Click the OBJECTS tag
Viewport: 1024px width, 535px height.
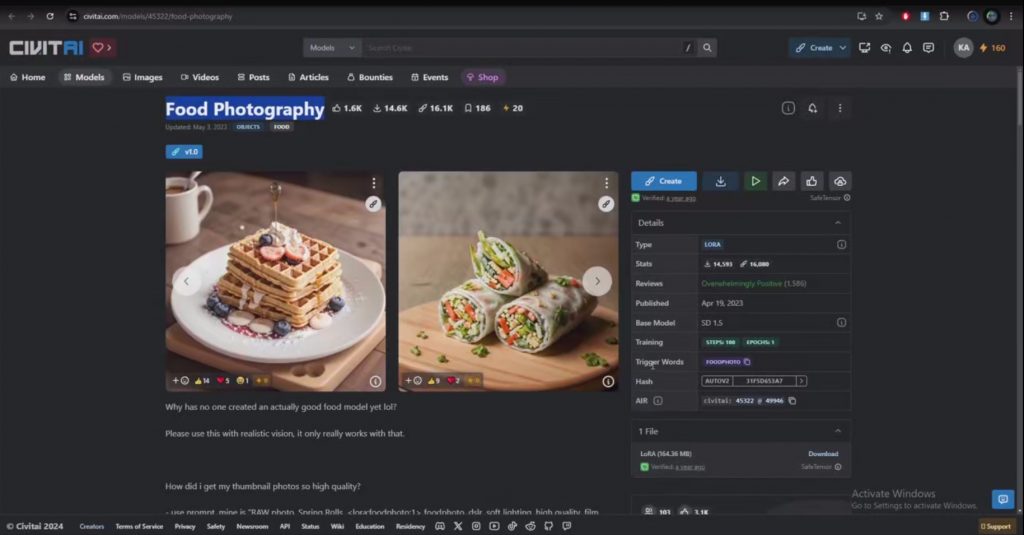pyautogui.click(x=248, y=127)
